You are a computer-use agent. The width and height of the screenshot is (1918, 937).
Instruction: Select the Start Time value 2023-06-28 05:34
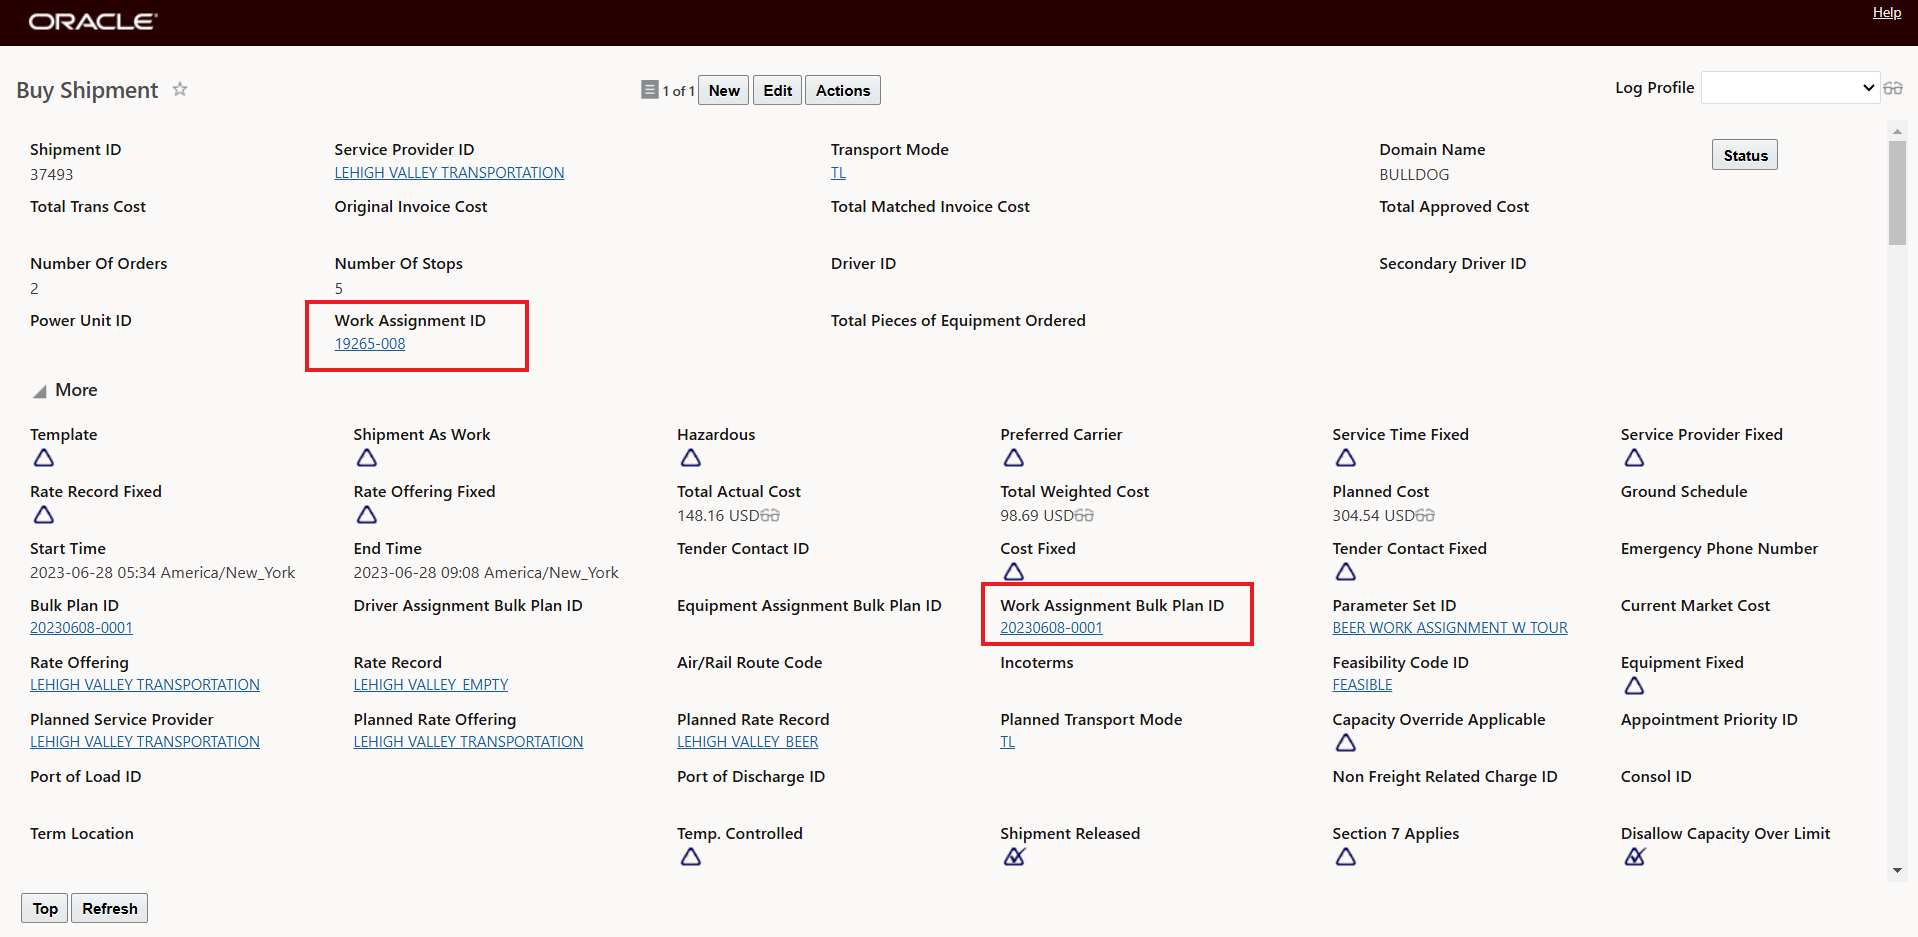pyautogui.click(x=163, y=573)
